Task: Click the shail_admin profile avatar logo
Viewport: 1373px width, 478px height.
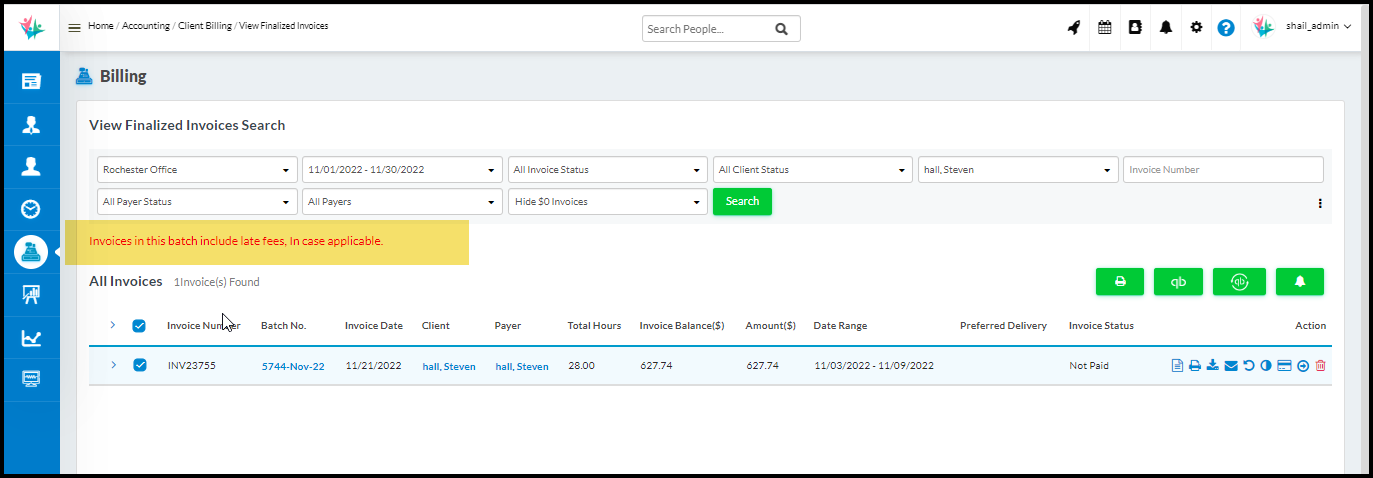Action: [x=1263, y=27]
